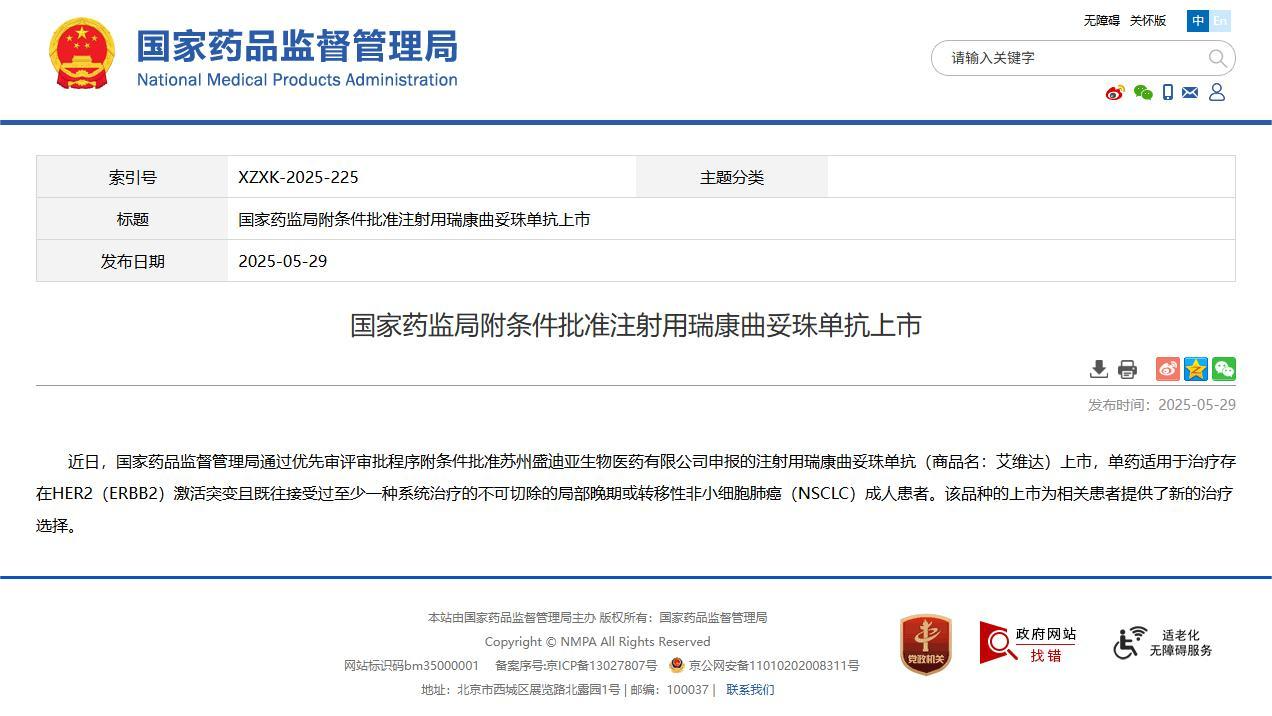
Task: Open 无障碍 accessibility option
Action: (x=1102, y=21)
